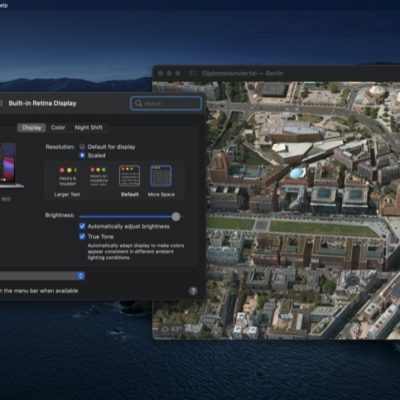The height and width of the screenshot is (400, 400).
Task: Choose the Larger Text scaling thumbnail
Action: pyautogui.click(x=68, y=177)
